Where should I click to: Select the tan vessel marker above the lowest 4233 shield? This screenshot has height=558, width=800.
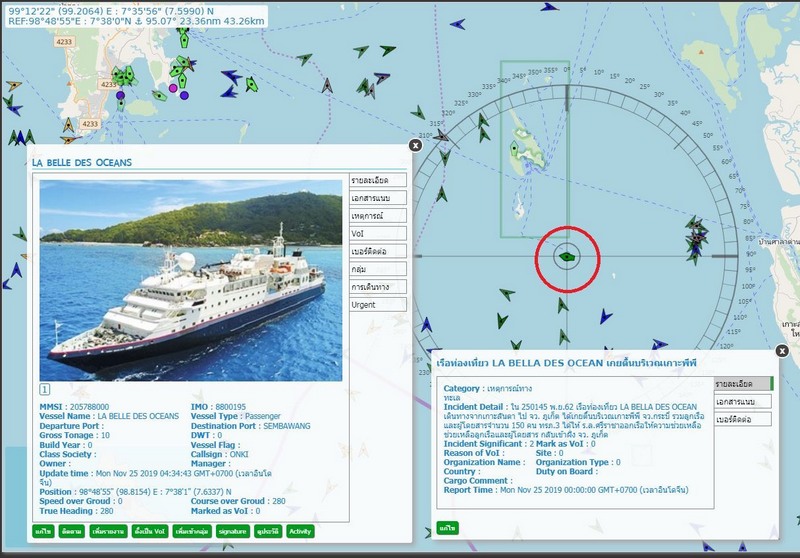(x=68, y=124)
